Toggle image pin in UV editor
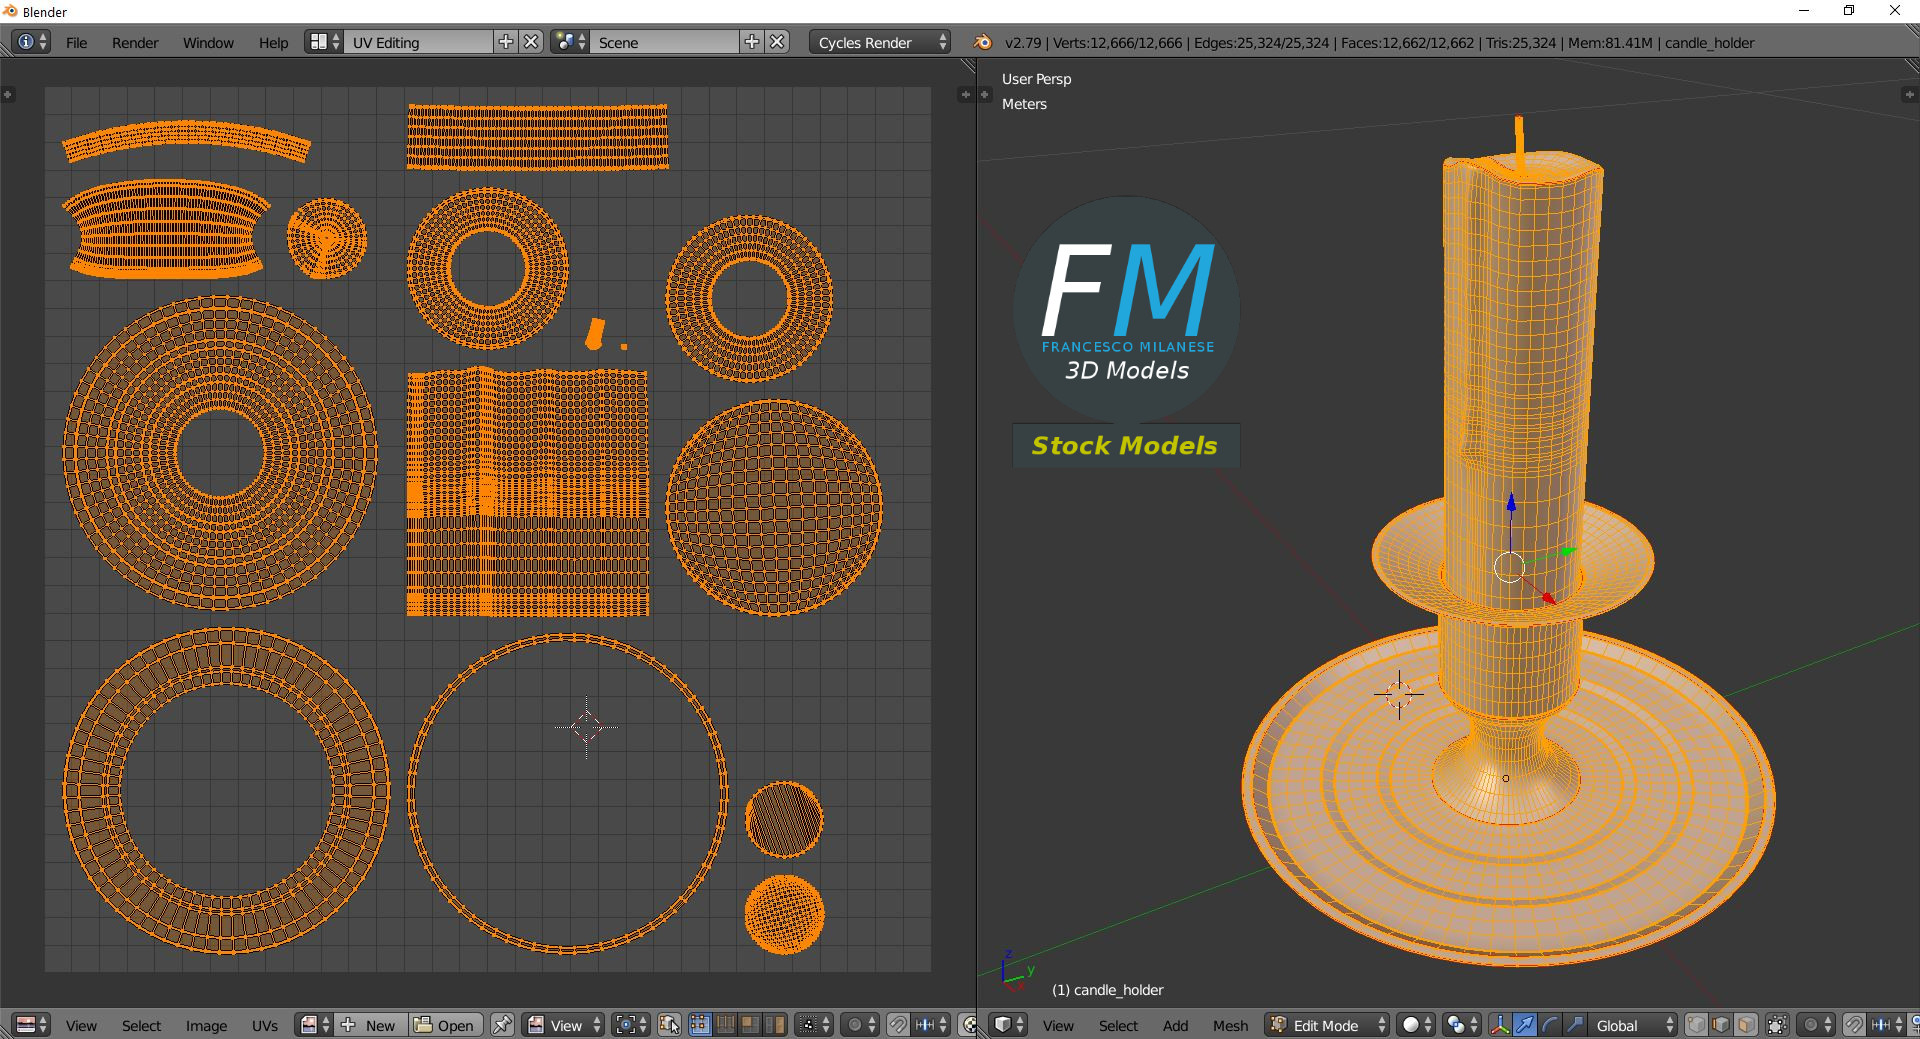 point(502,1025)
